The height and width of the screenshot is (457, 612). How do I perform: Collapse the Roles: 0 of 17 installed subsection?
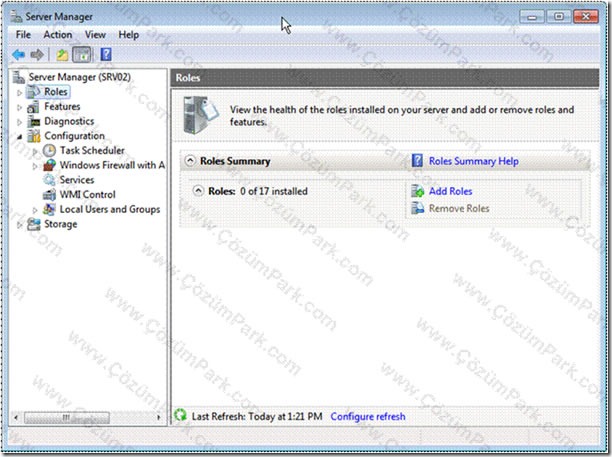[x=199, y=191]
